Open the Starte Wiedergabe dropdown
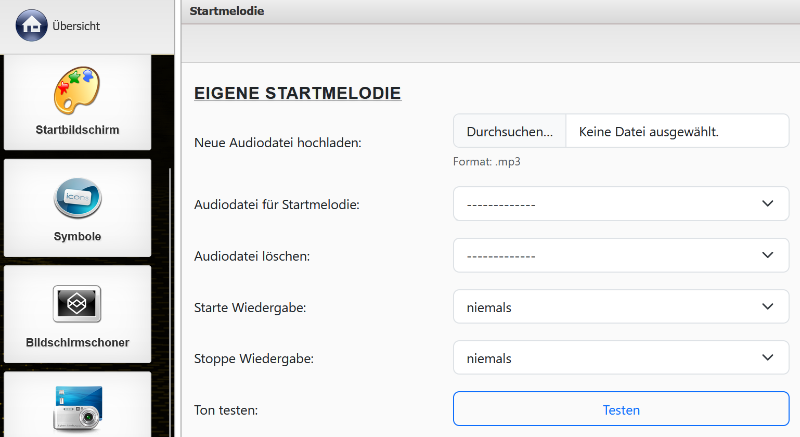 620,307
